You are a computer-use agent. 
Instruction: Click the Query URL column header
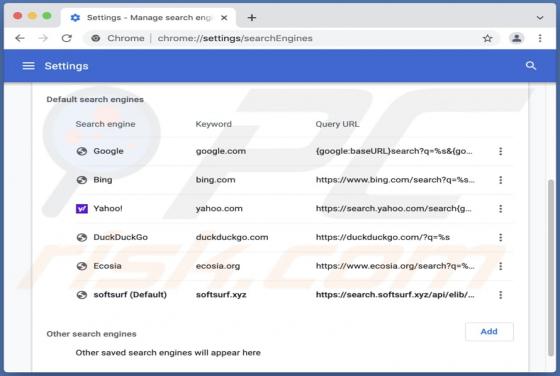point(338,124)
